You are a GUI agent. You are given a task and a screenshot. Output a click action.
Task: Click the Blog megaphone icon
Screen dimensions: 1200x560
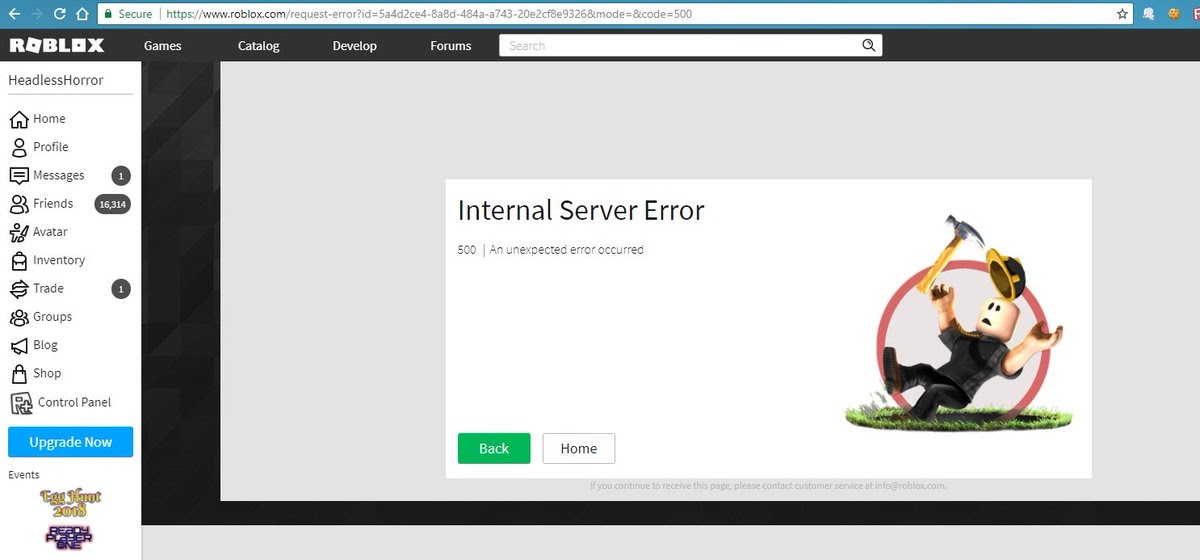pyautogui.click(x=18, y=345)
